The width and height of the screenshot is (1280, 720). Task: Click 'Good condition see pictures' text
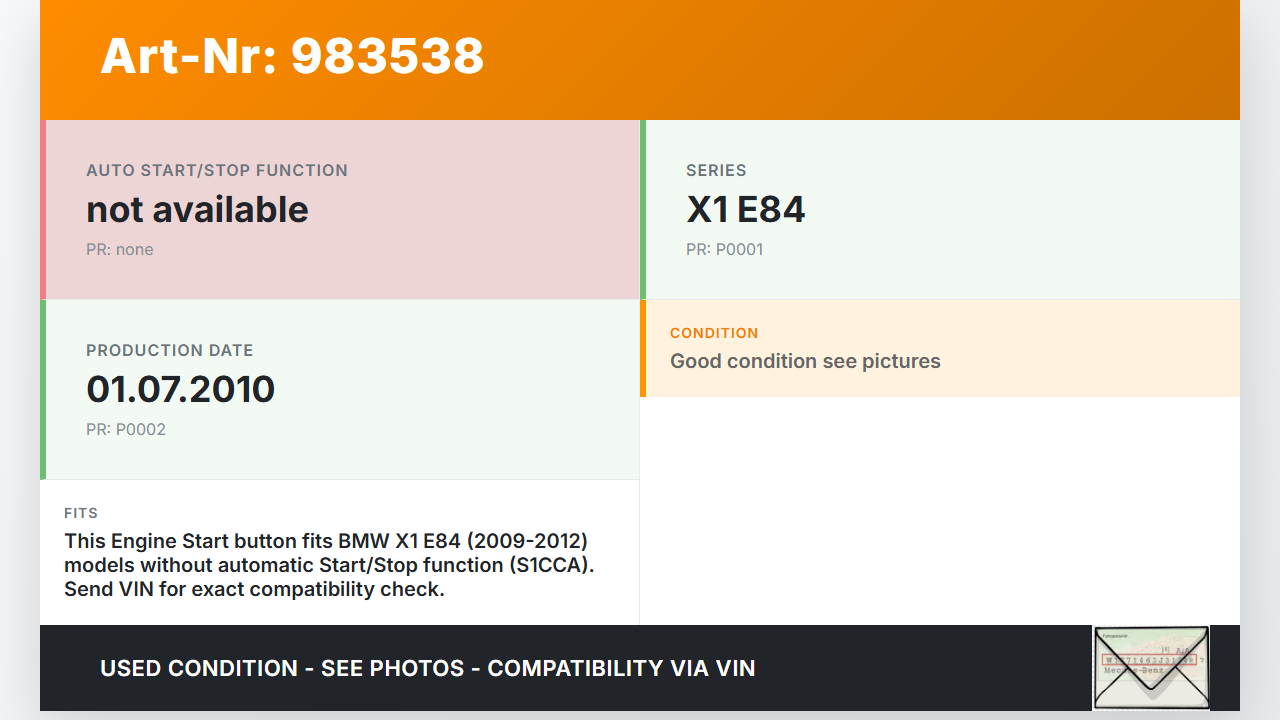pyautogui.click(x=805, y=361)
